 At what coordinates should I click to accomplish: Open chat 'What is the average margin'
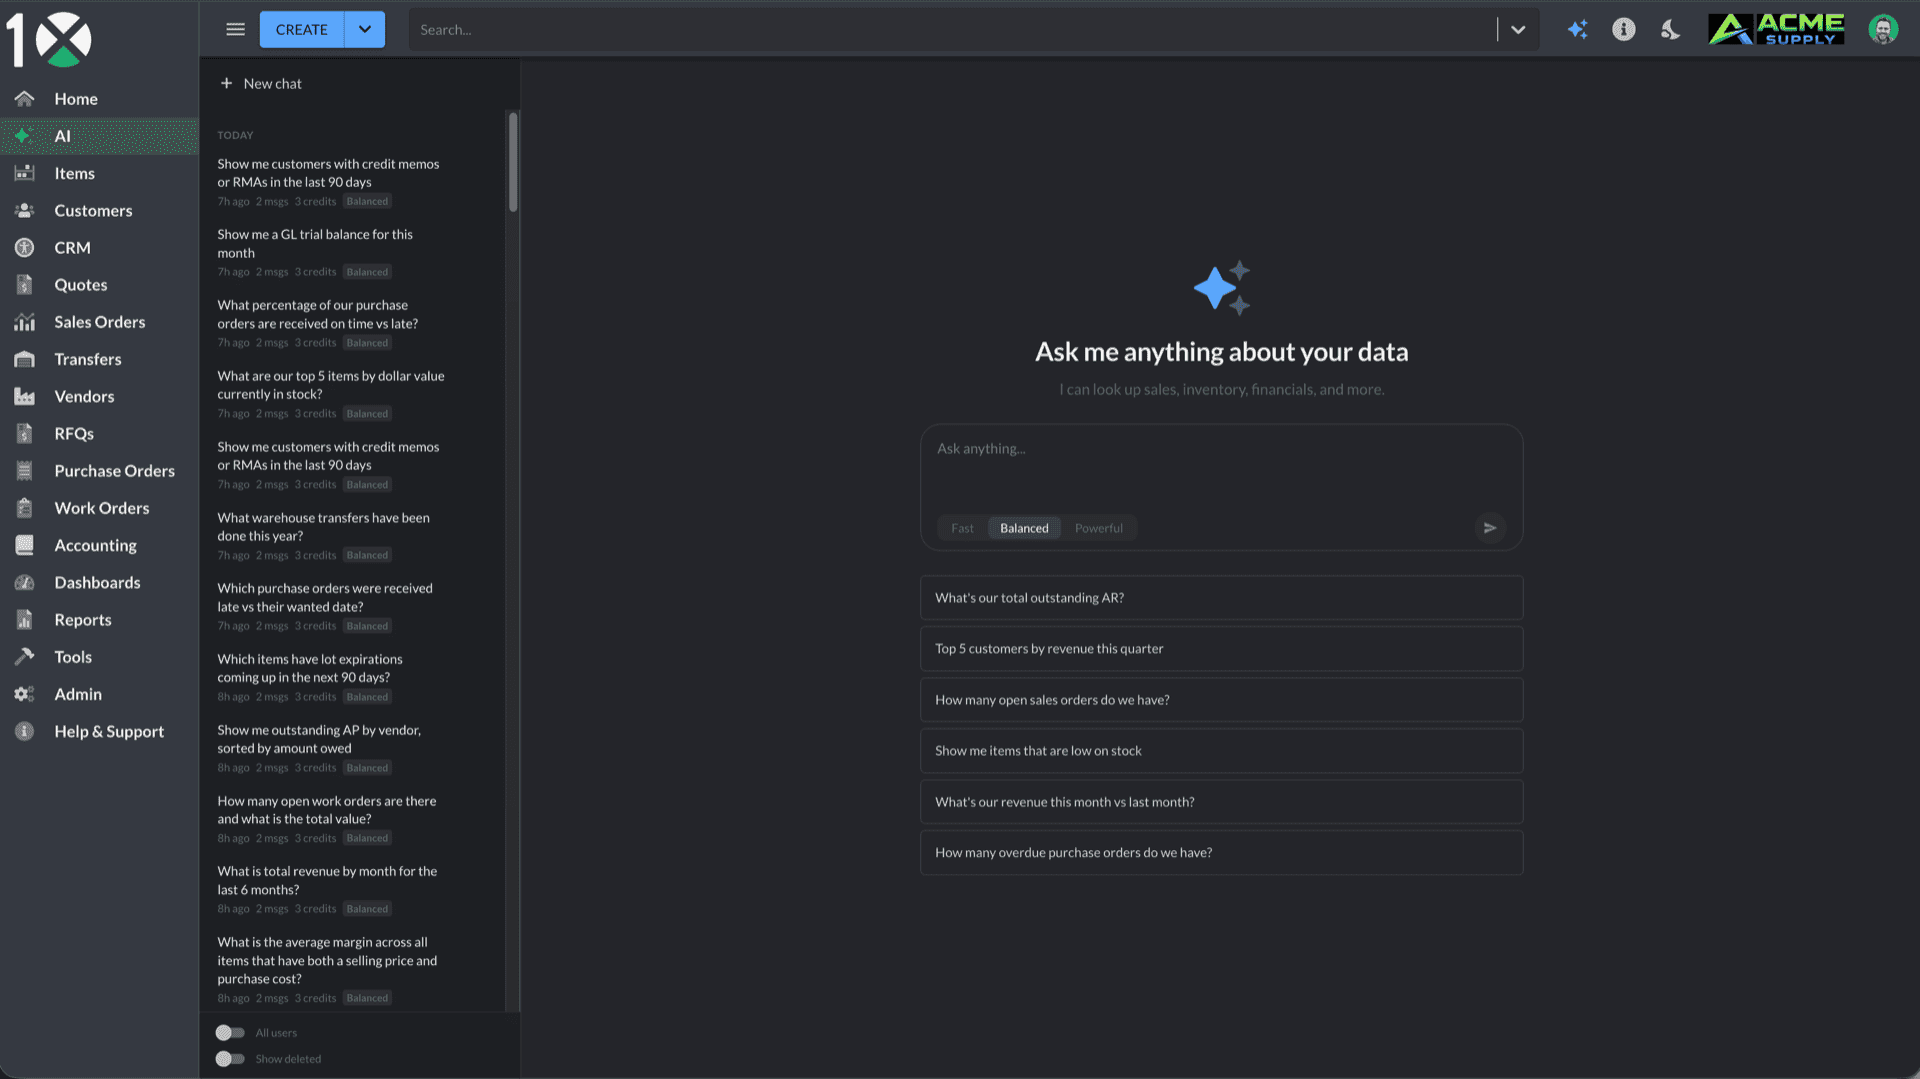(353, 969)
